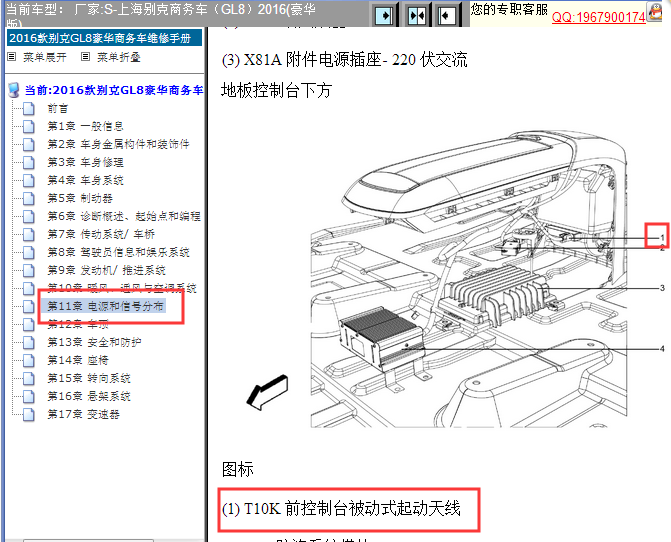Open the QQ:1967900174 contact link

click(598, 17)
